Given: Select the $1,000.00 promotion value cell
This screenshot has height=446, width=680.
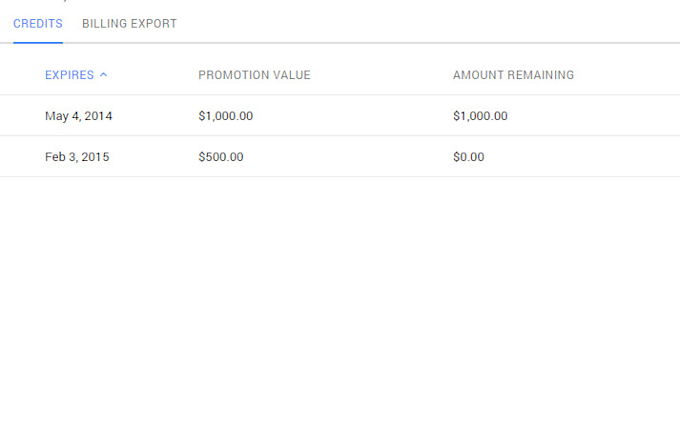Looking at the screenshot, I should coord(226,116).
